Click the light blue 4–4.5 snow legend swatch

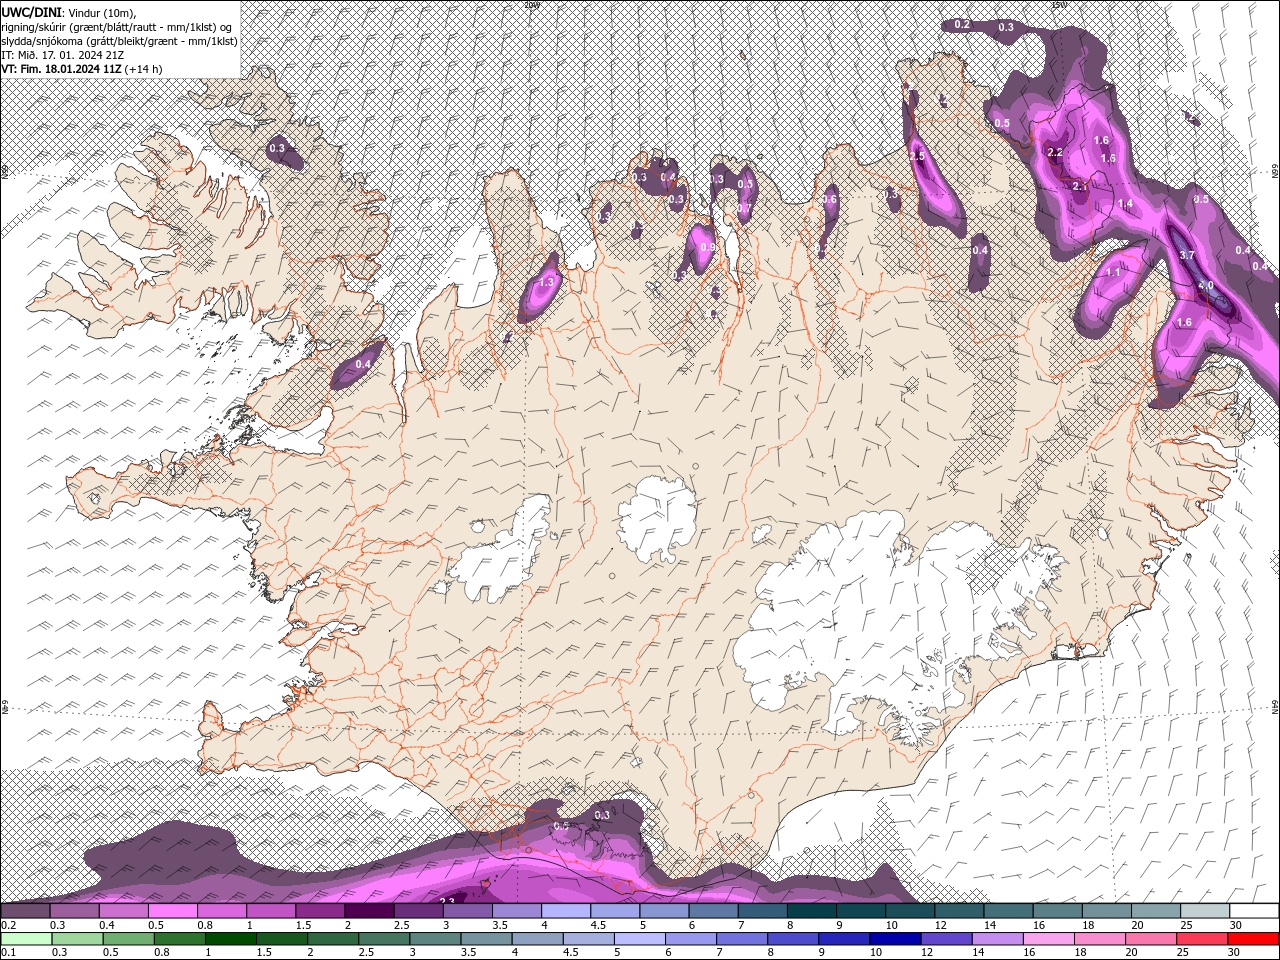[566, 911]
